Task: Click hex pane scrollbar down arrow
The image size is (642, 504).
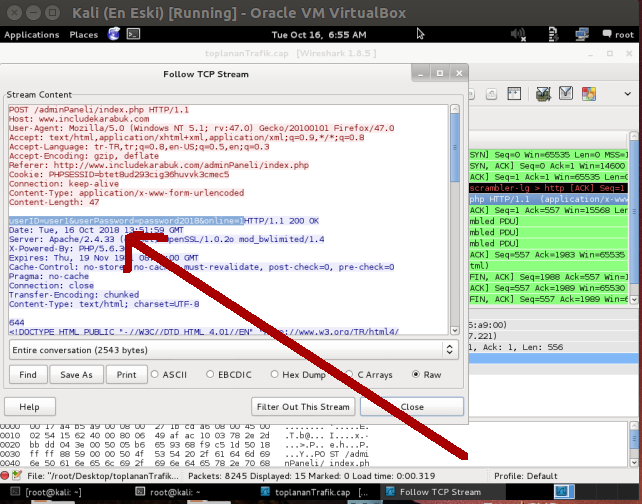Action: tap(634, 463)
